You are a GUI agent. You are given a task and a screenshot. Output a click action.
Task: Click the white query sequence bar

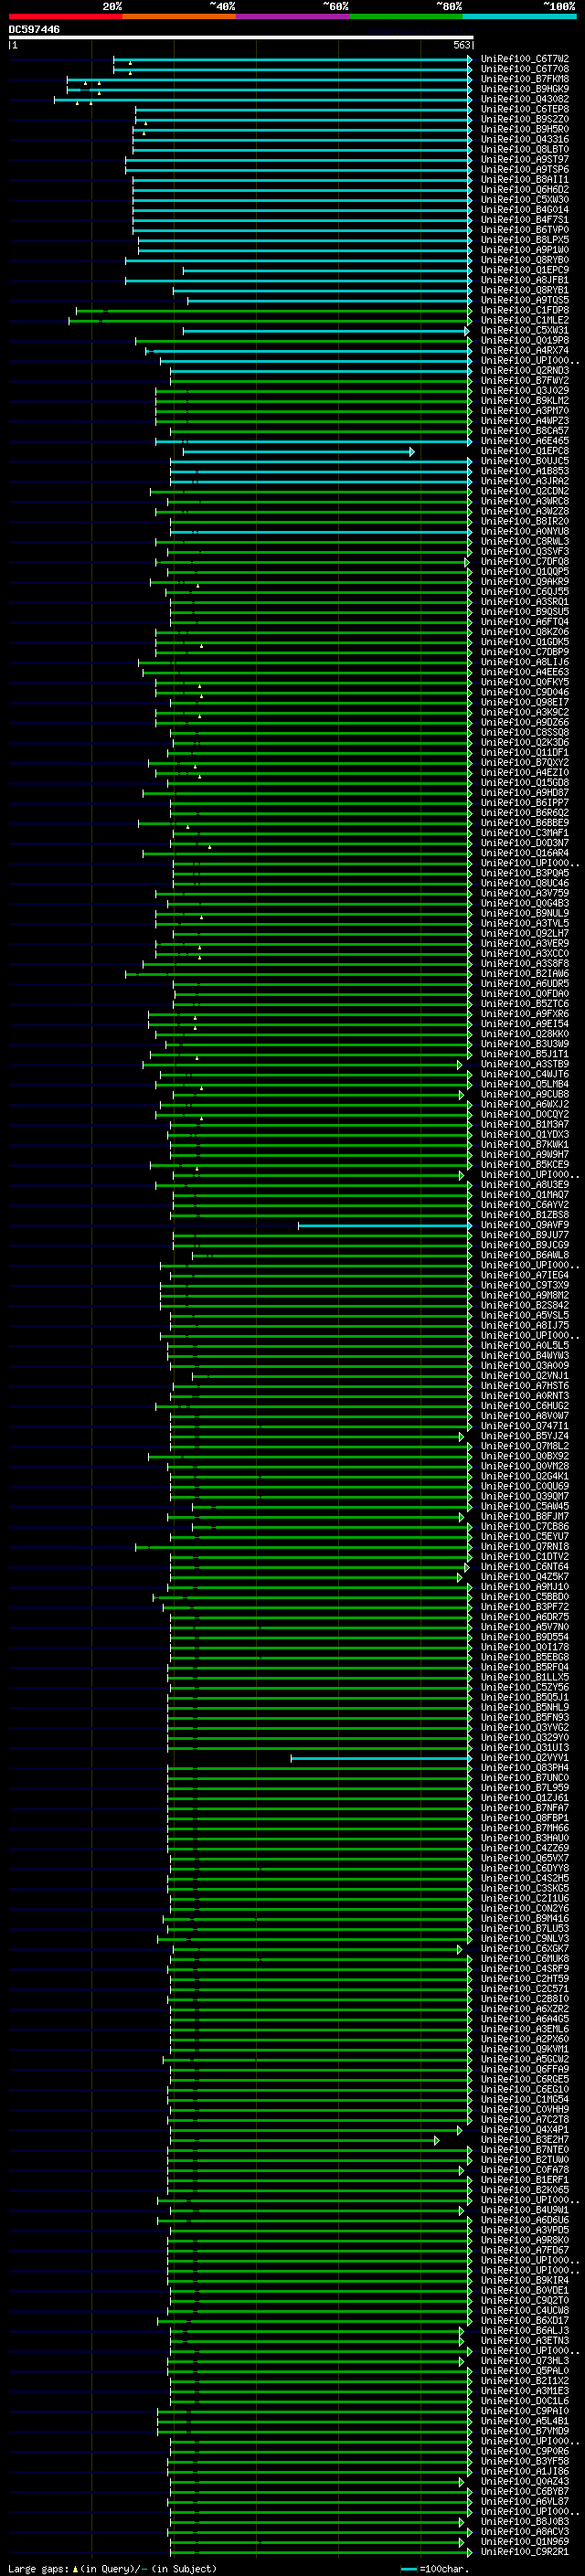[x=241, y=37]
